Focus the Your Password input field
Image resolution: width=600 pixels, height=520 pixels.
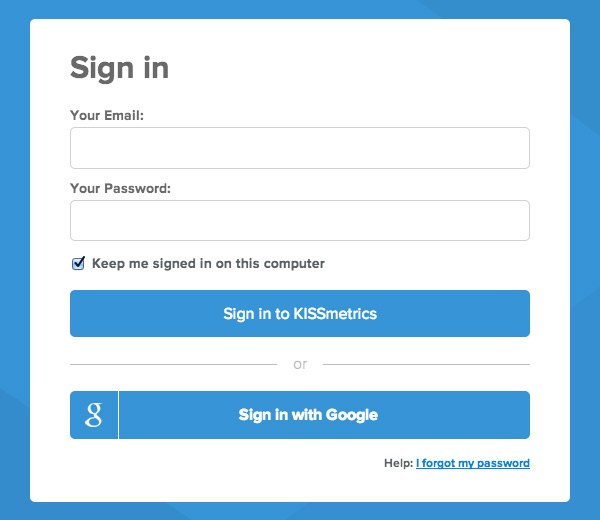pyautogui.click(x=299, y=221)
